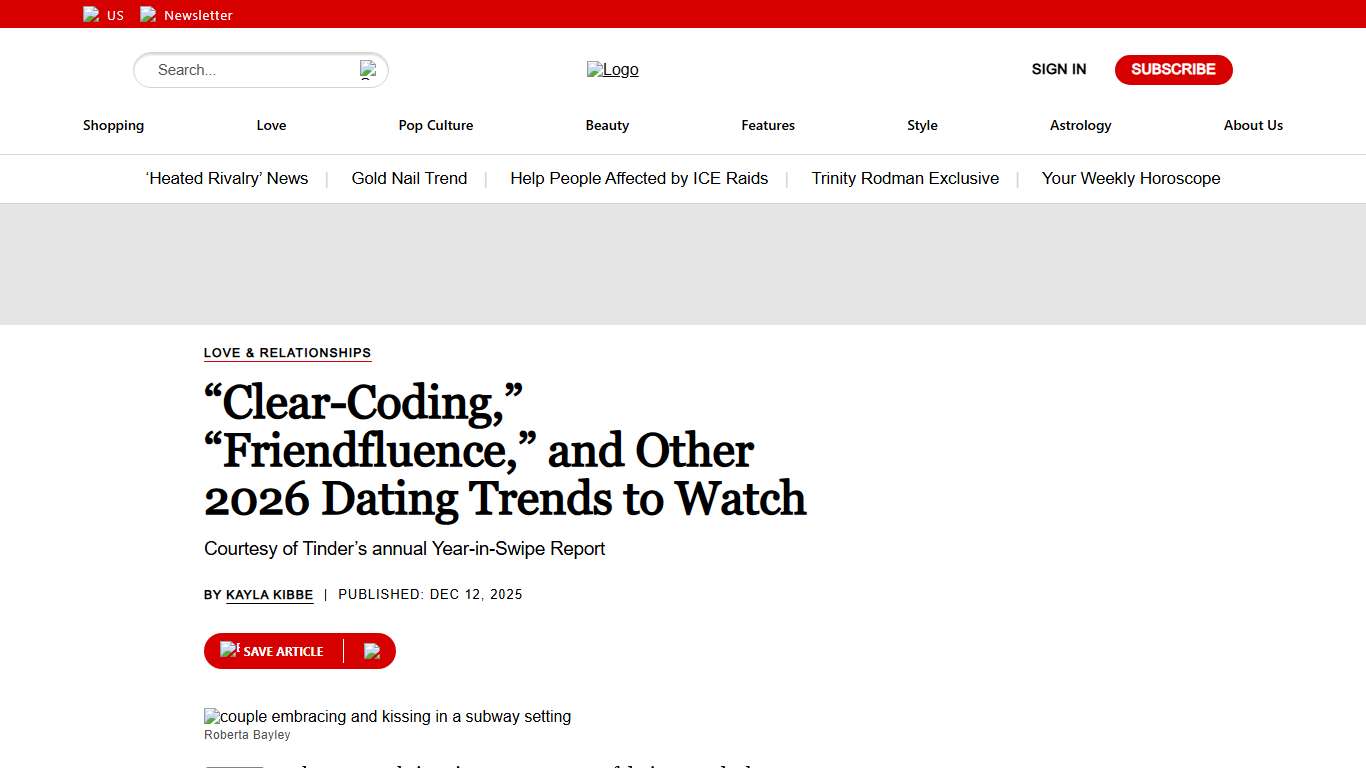Image resolution: width=1366 pixels, height=768 pixels.
Task: Click the couple subway photo placeholder icon
Action: (x=212, y=716)
